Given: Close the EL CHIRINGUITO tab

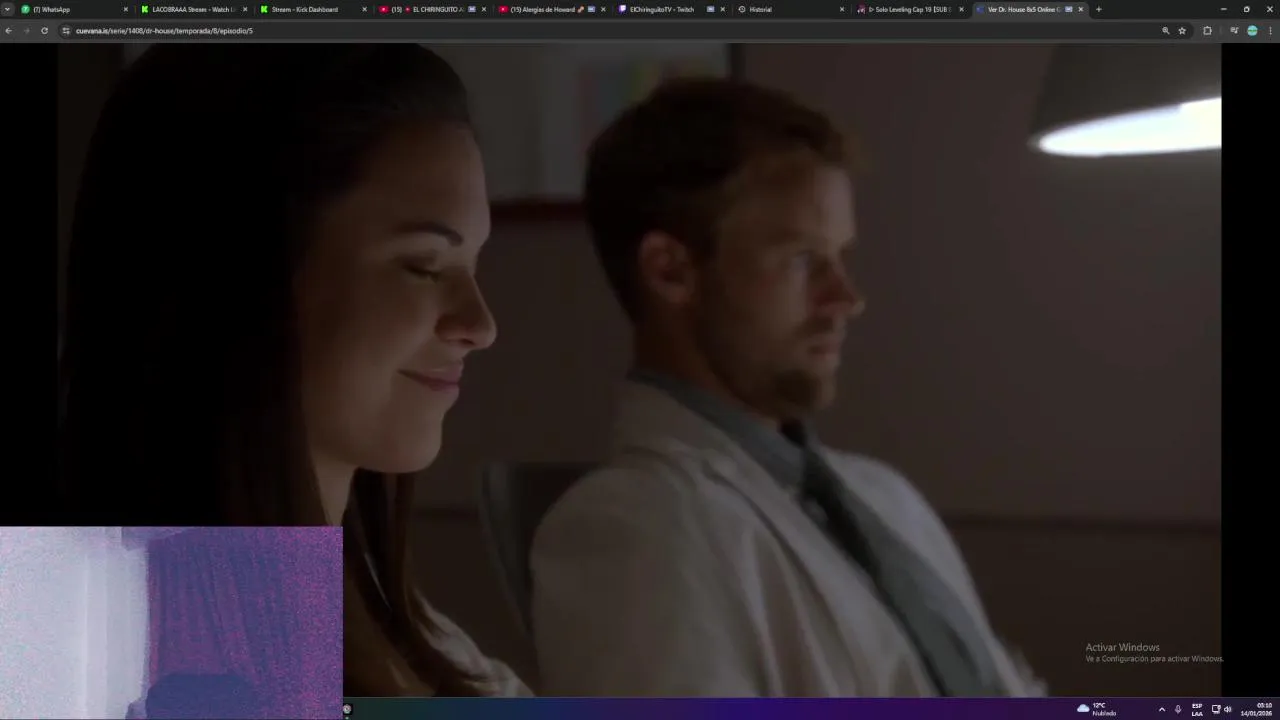Looking at the screenshot, I should click(x=484, y=9).
